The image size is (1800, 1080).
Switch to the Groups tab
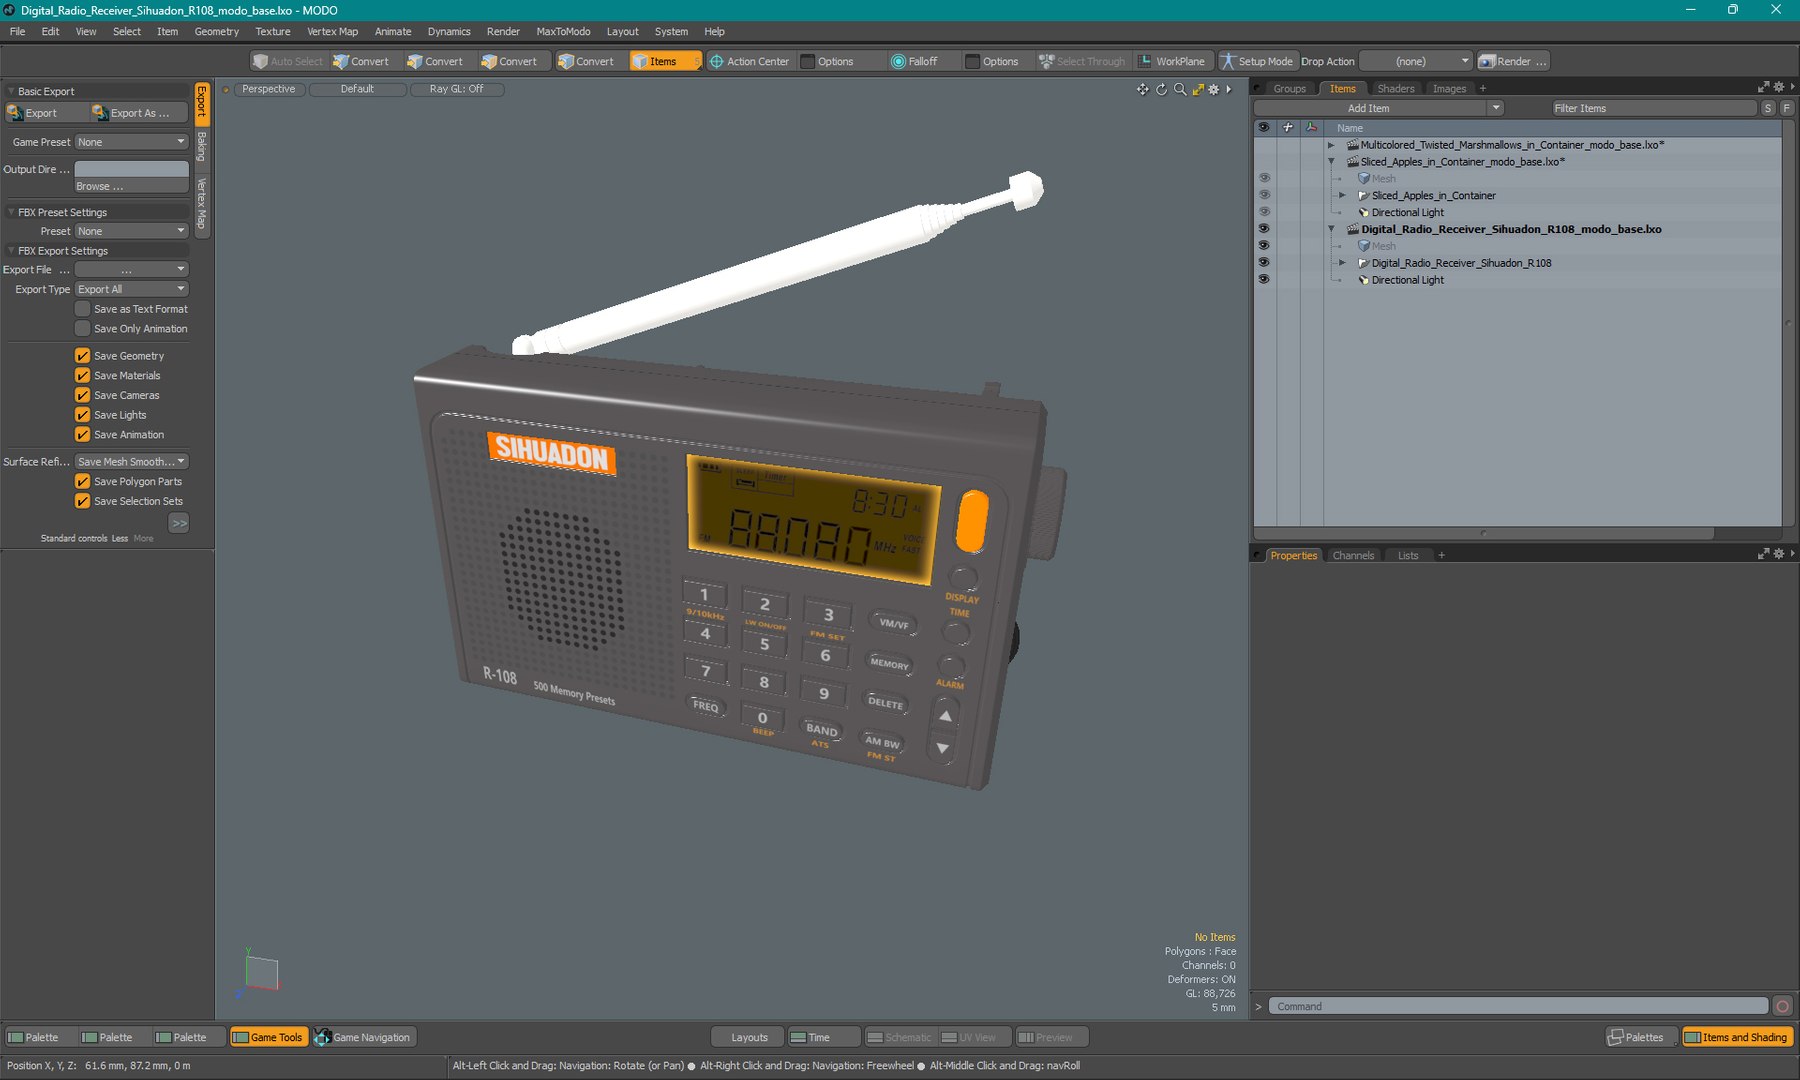tap(1289, 89)
